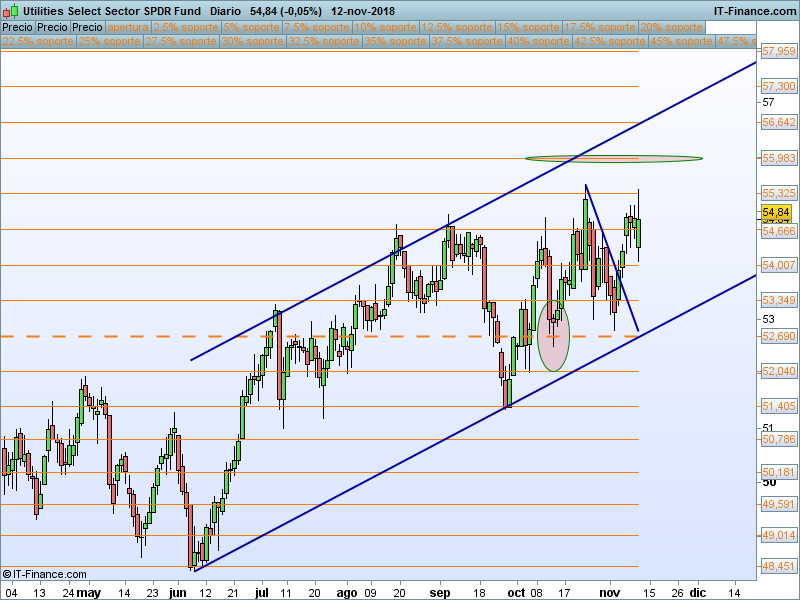
Task: Select the 2.5% soporte label
Action: [186, 27]
